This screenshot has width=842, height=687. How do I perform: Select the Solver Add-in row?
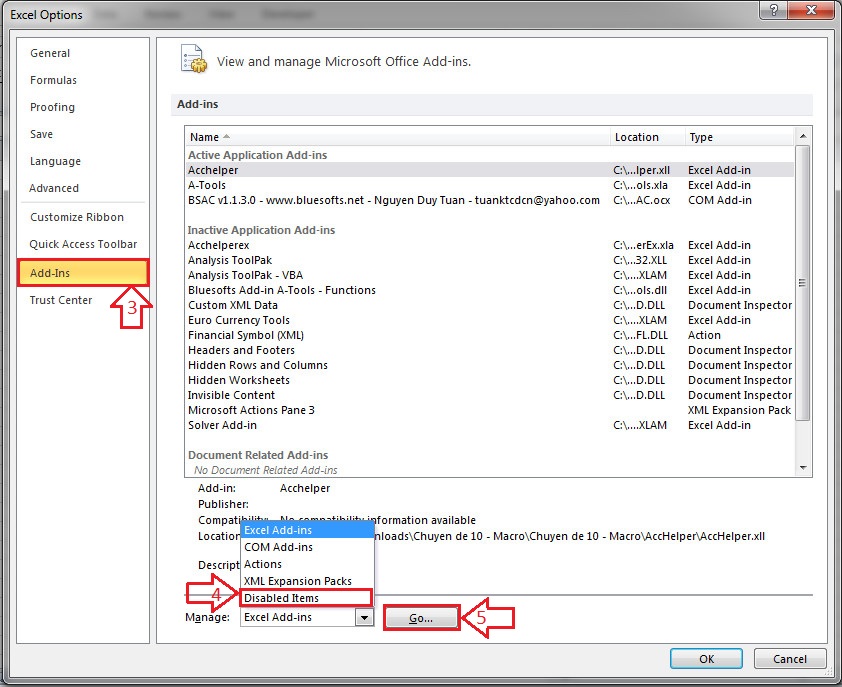click(490, 426)
